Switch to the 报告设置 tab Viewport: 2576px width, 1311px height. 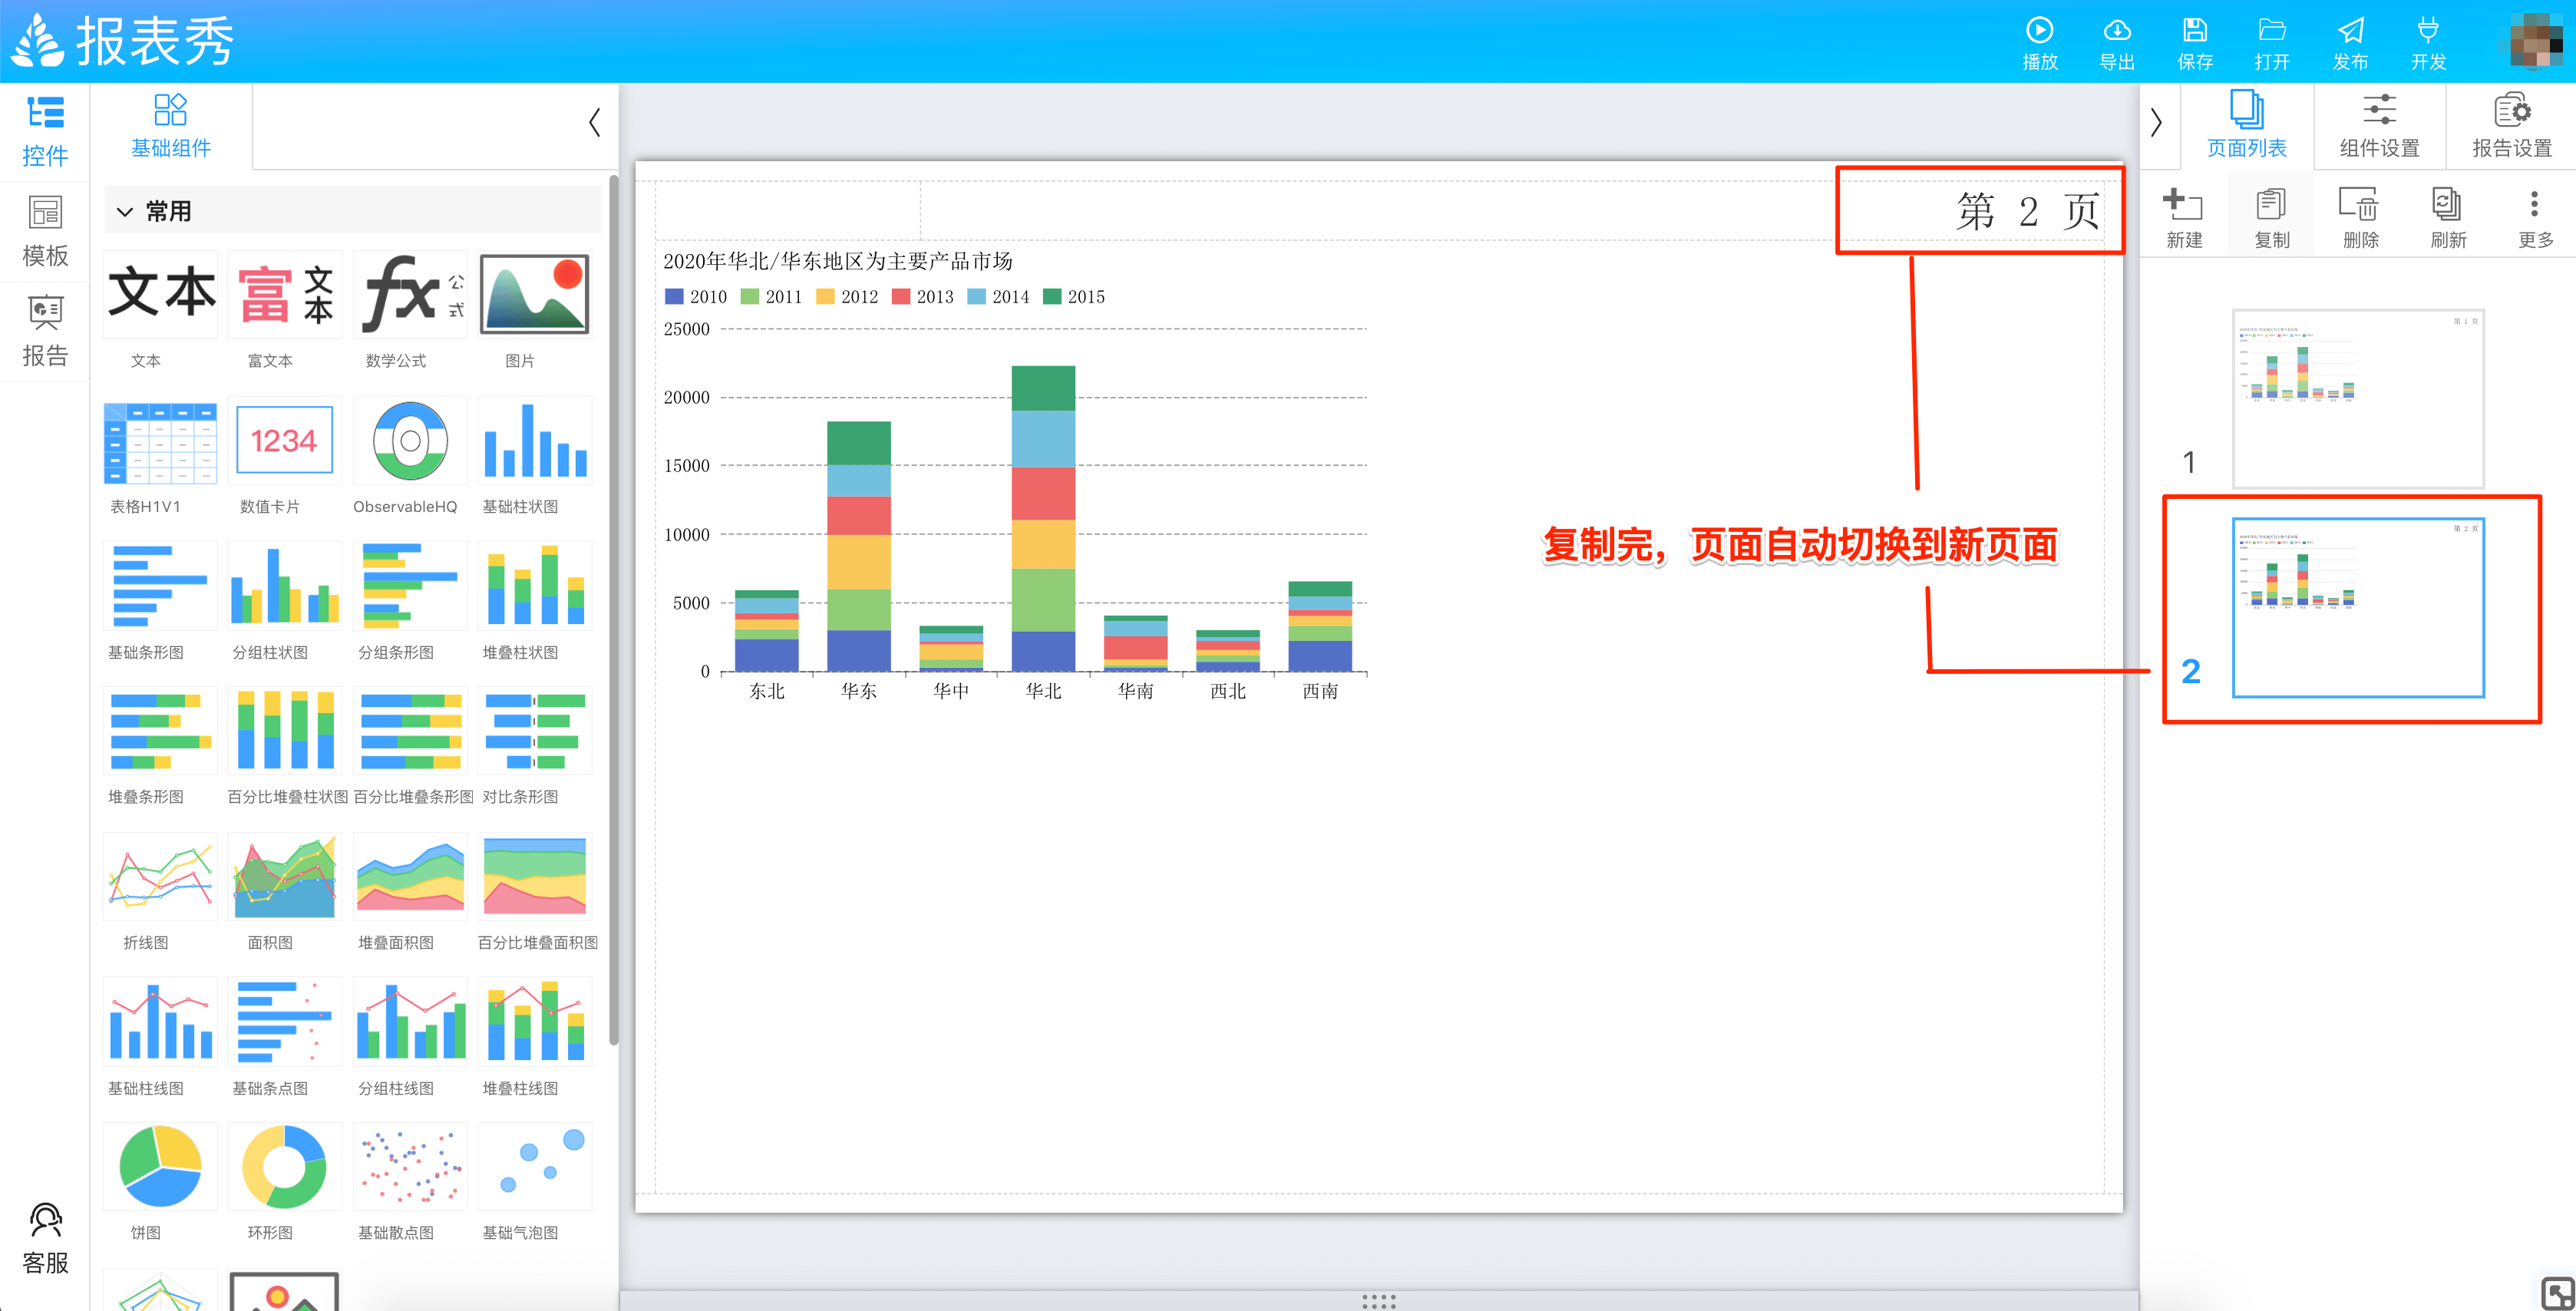coord(2511,126)
